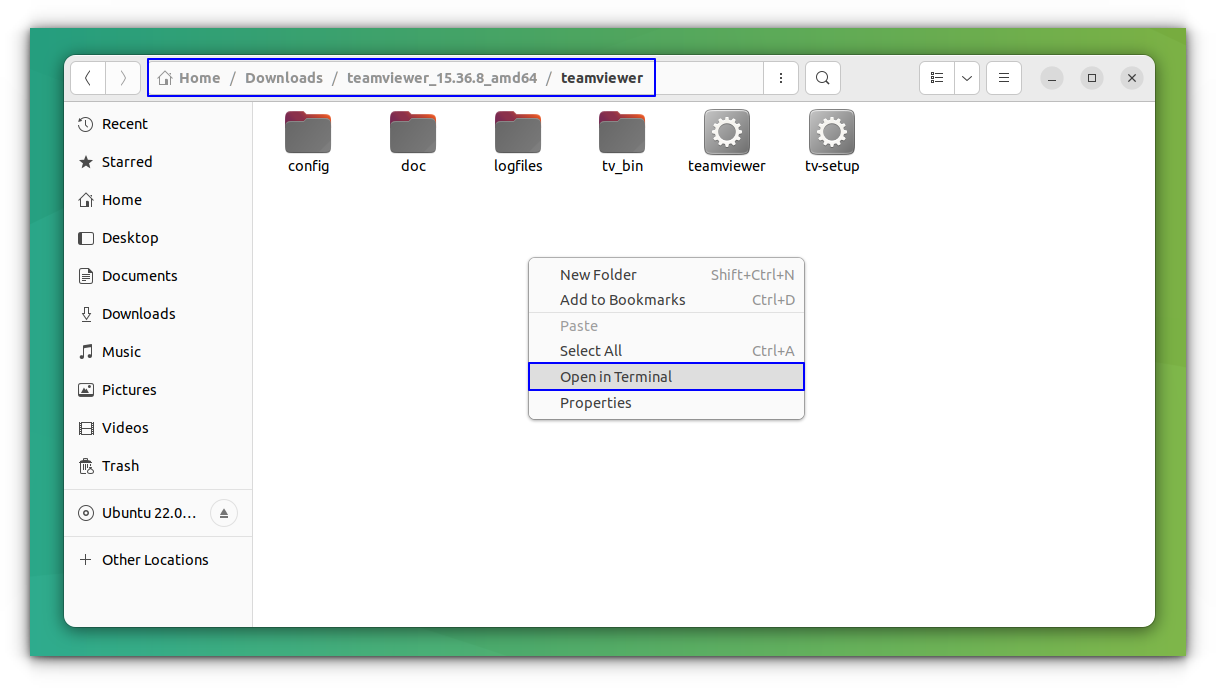The height and width of the screenshot is (688, 1216).
Task: Choose Open in Terminal menu entry
Action: pos(666,377)
